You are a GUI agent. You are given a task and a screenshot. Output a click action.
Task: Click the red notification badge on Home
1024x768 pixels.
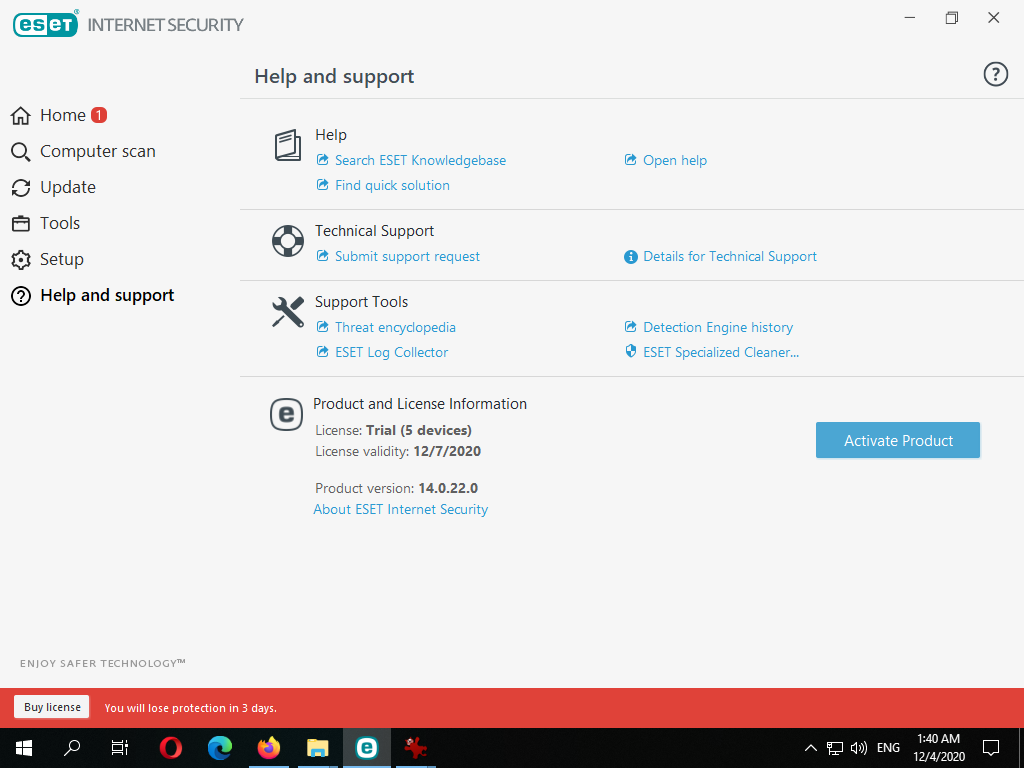tap(99, 115)
